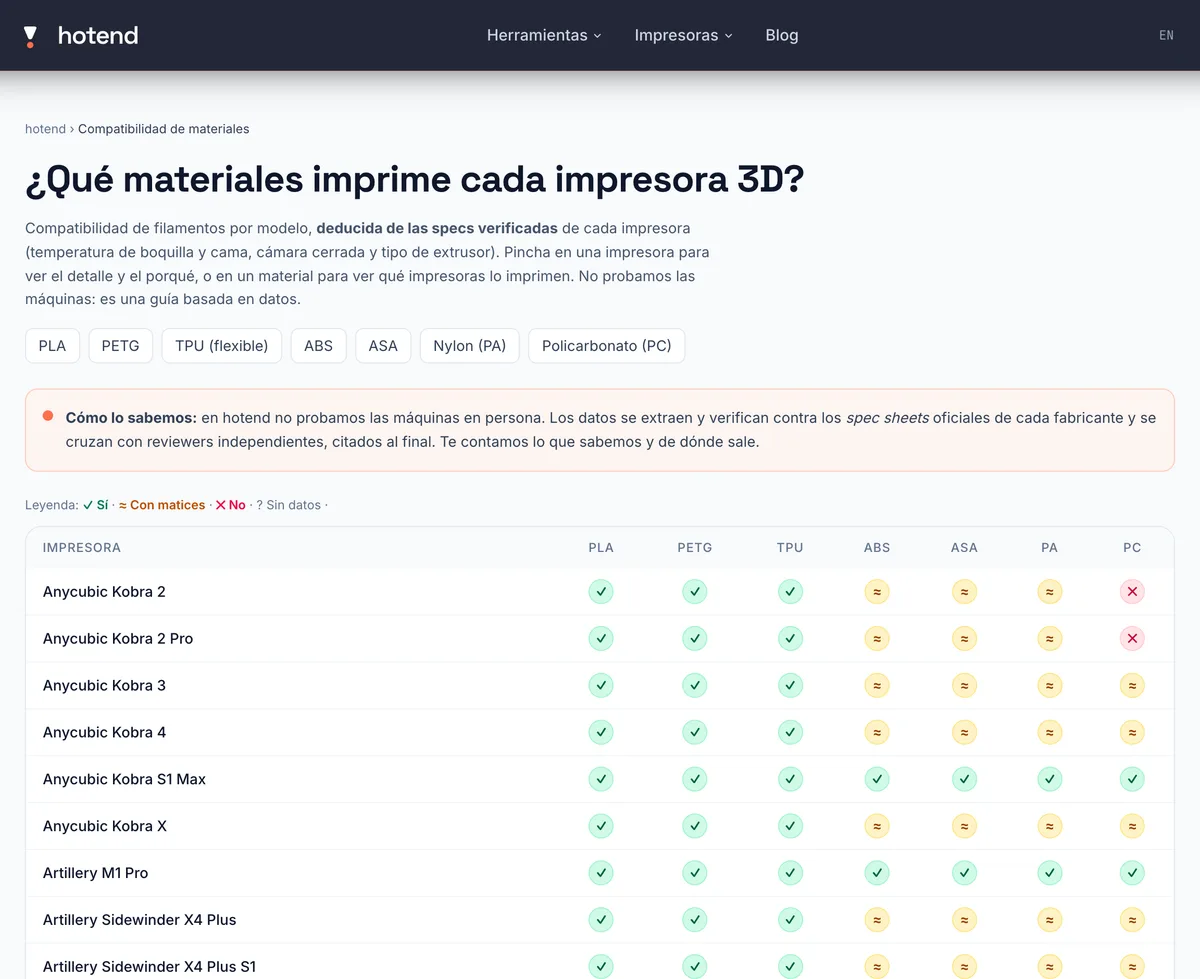Image resolution: width=1200 pixels, height=979 pixels.
Task: Open the Artillery M1 Pro printer
Action: pyautogui.click(x=95, y=874)
